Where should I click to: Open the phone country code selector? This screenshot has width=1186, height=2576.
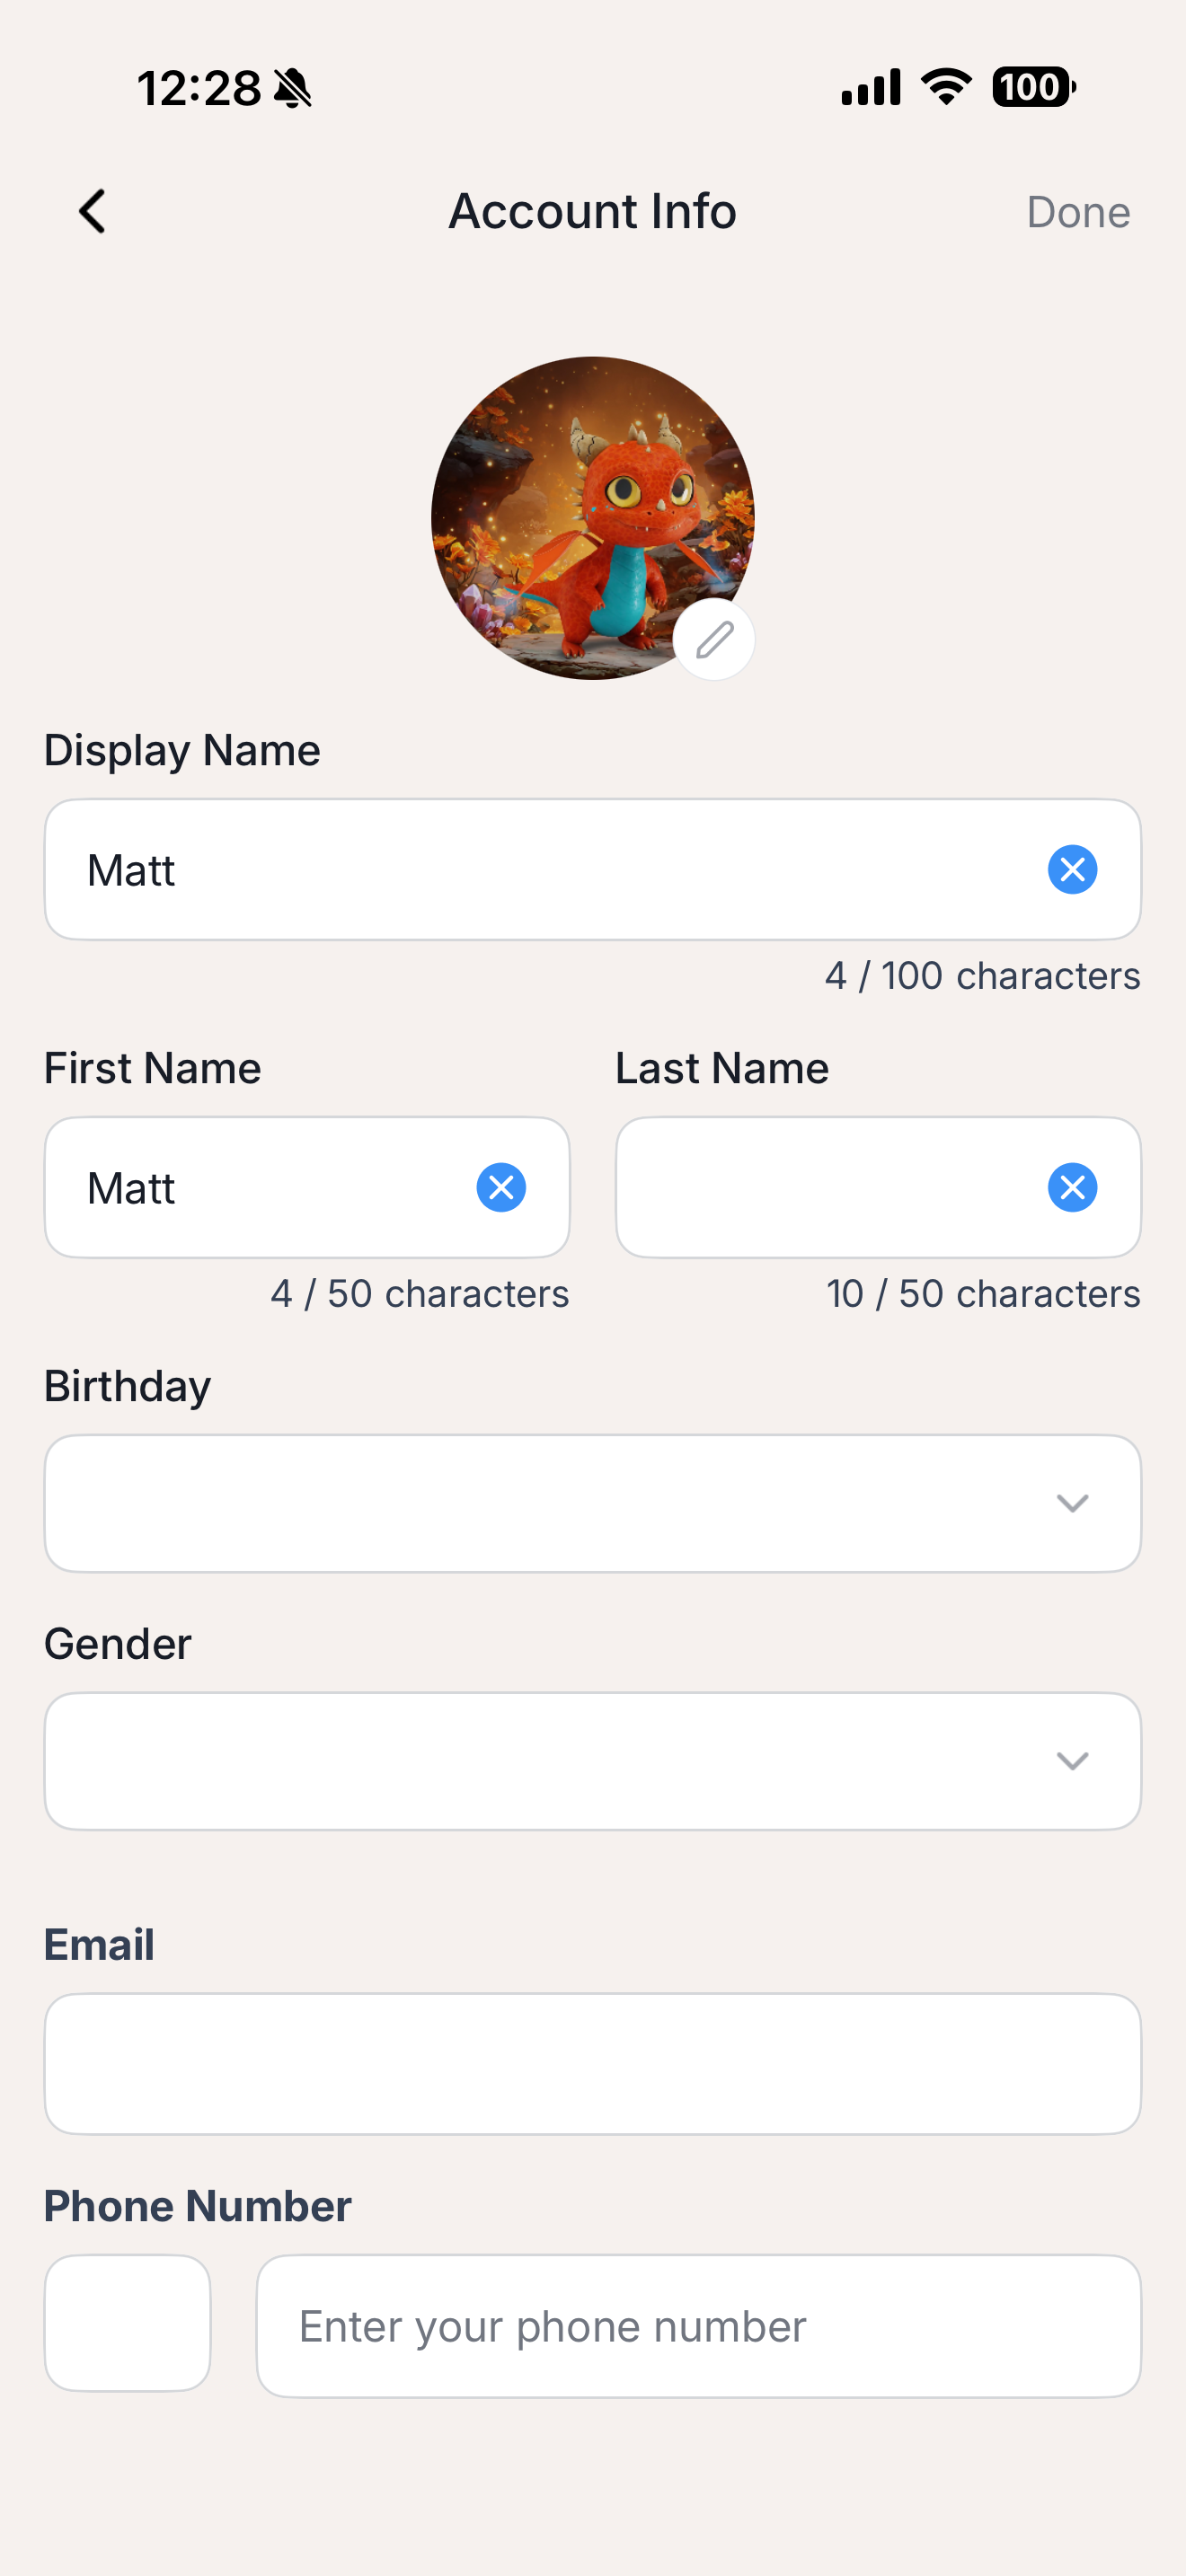tap(128, 2323)
